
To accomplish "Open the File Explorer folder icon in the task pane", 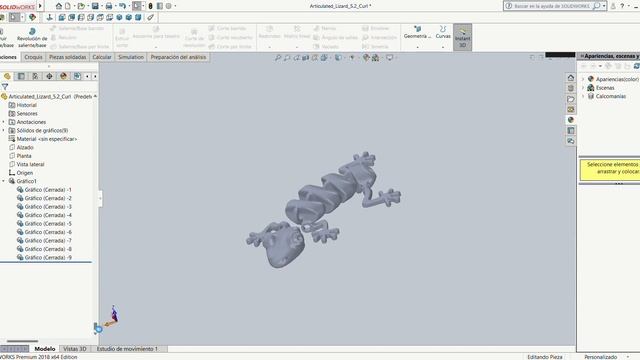I will [571, 99].
